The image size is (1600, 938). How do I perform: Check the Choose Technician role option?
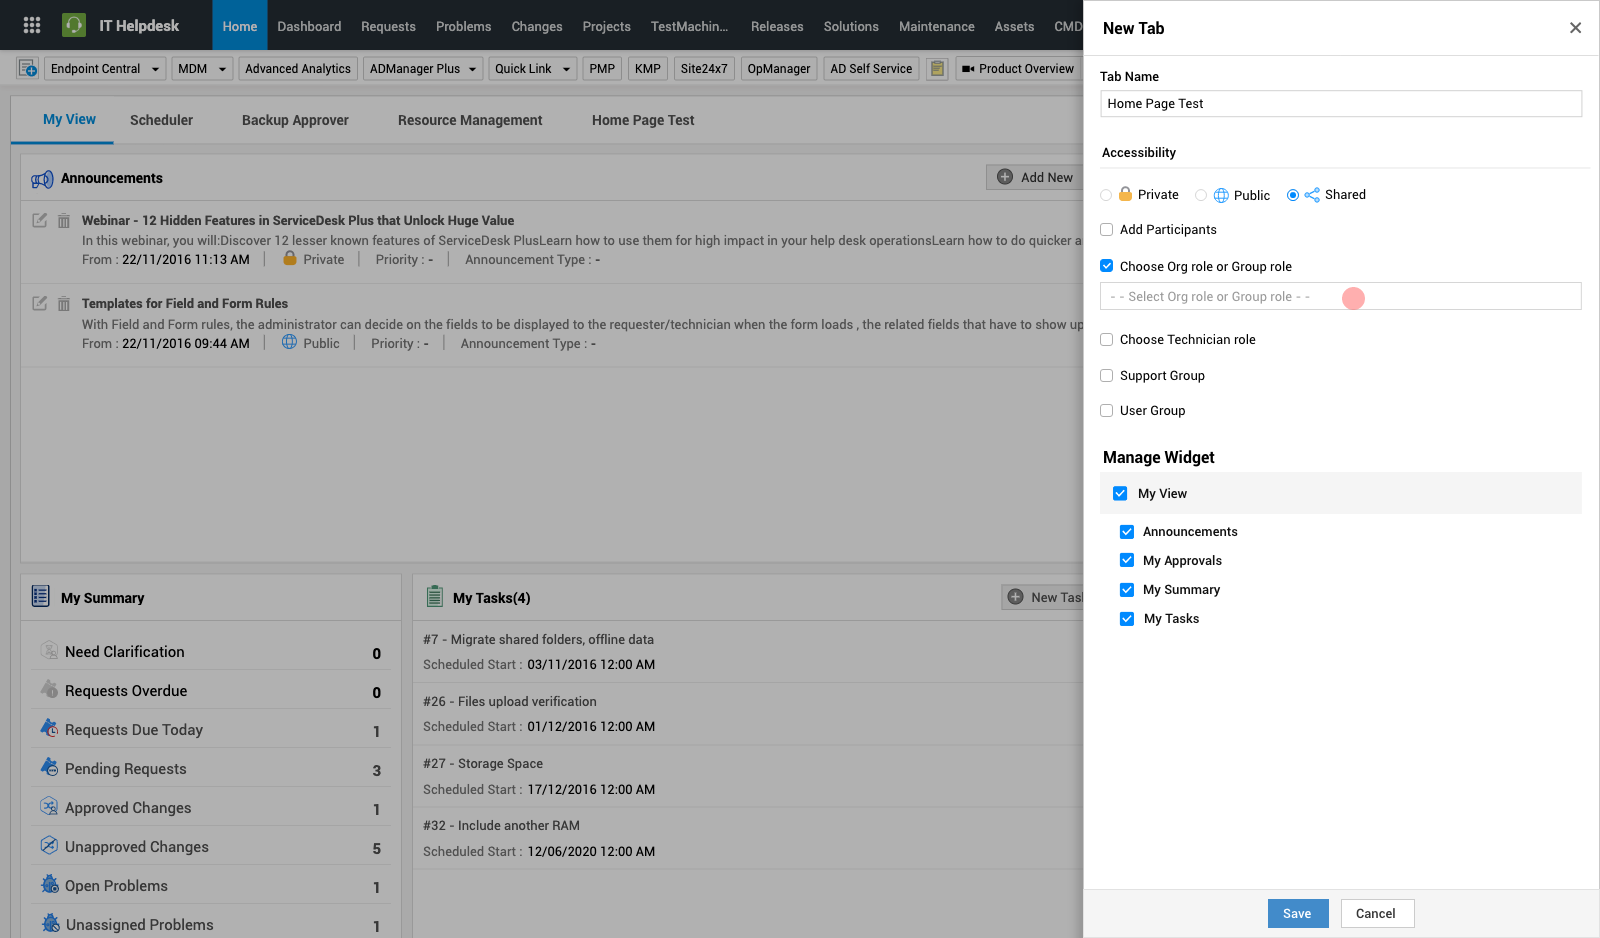tap(1106, 339)
